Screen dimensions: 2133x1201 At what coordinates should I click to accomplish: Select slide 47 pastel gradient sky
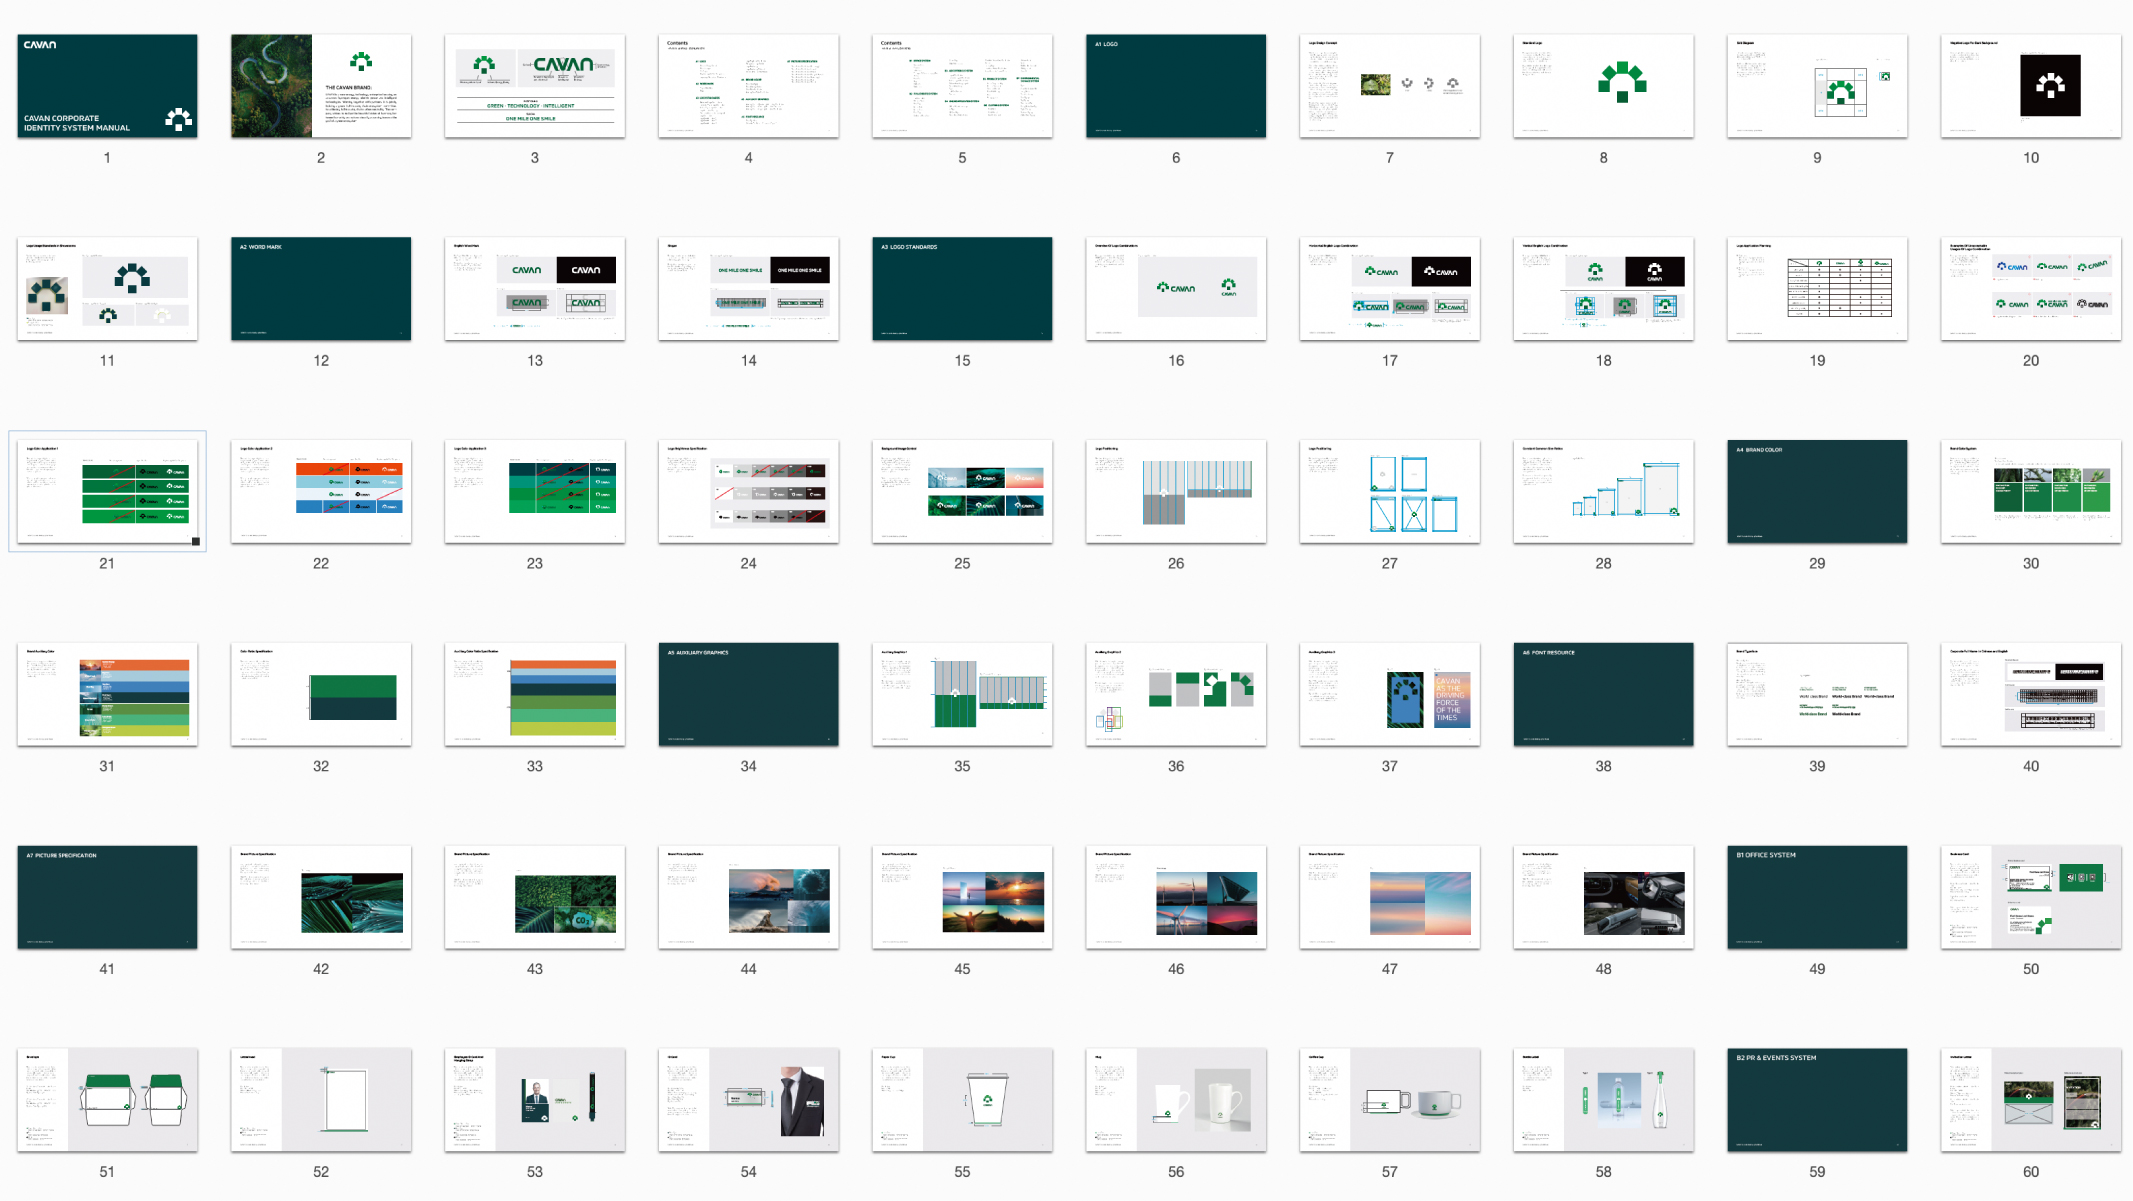pos(1390,898)
